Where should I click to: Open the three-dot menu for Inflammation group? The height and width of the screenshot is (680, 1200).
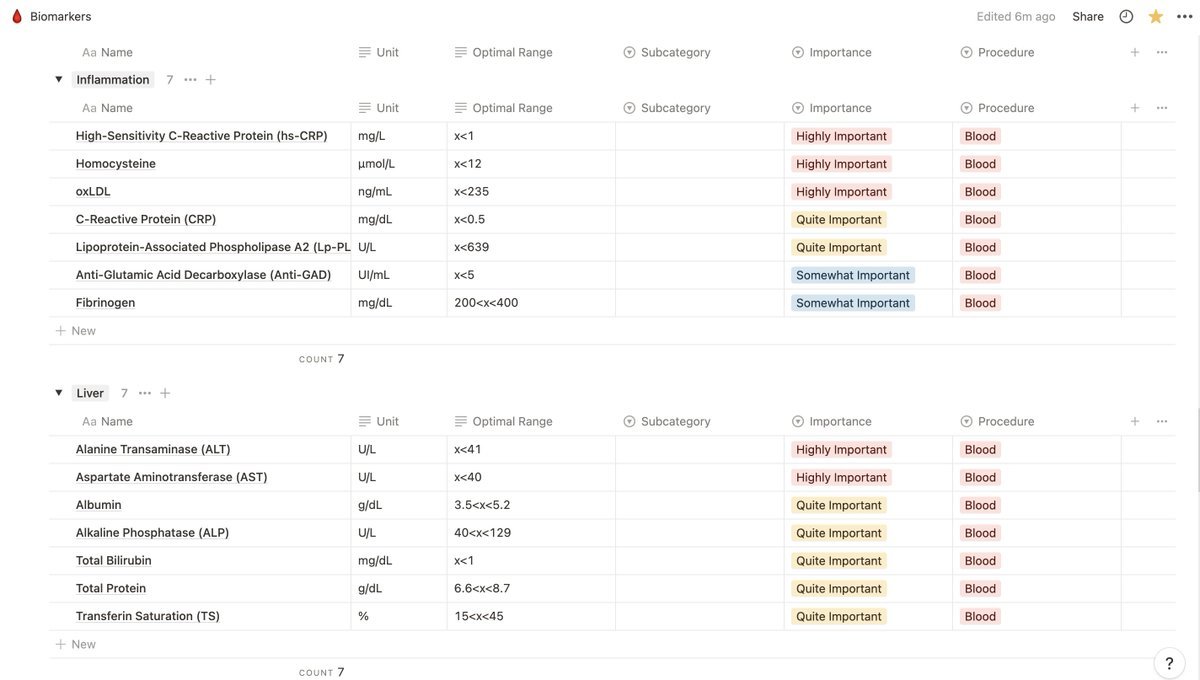click(x=190, y=80)
